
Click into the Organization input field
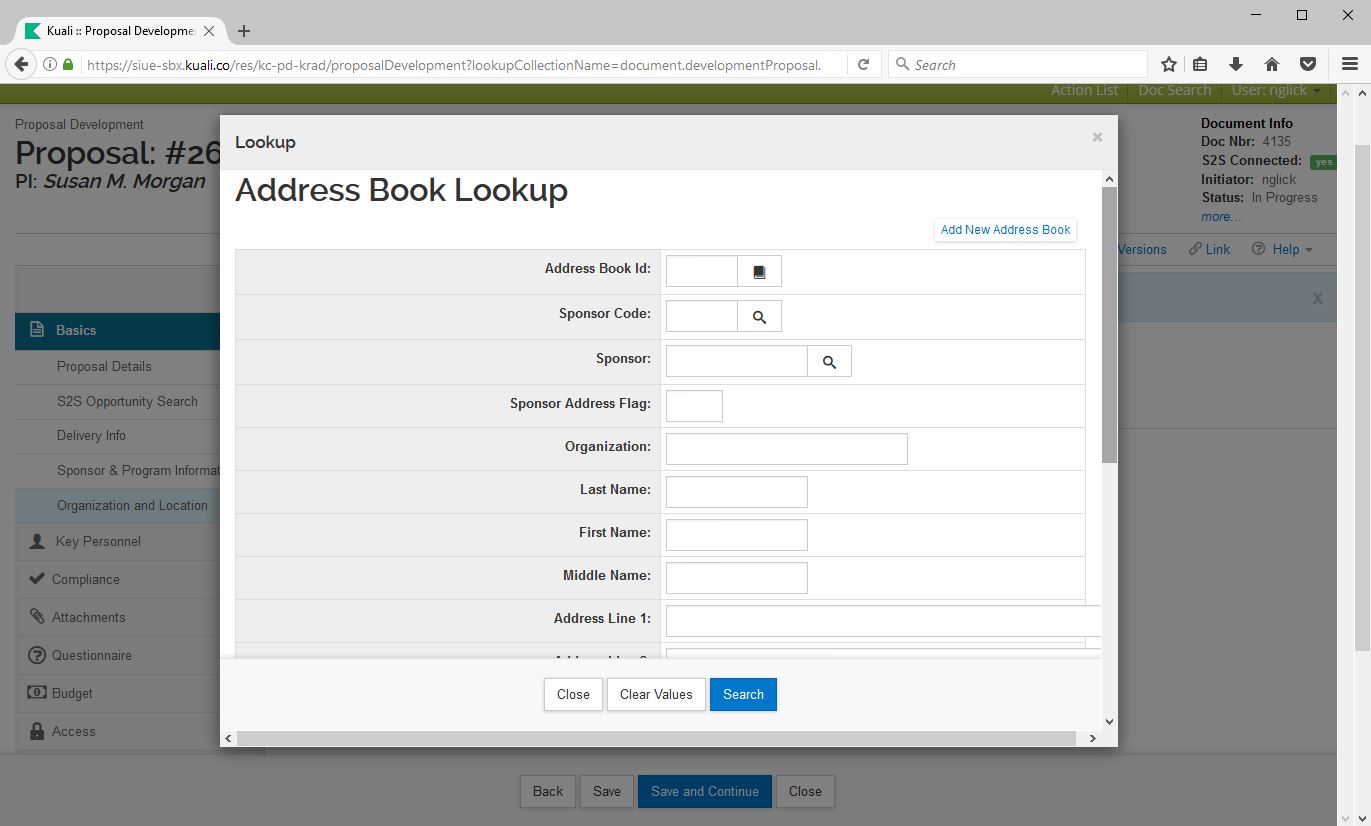786,449
